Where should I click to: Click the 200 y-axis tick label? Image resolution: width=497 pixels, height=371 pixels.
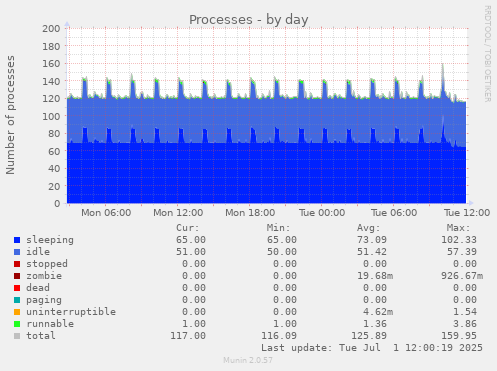(x=51, y=29)
